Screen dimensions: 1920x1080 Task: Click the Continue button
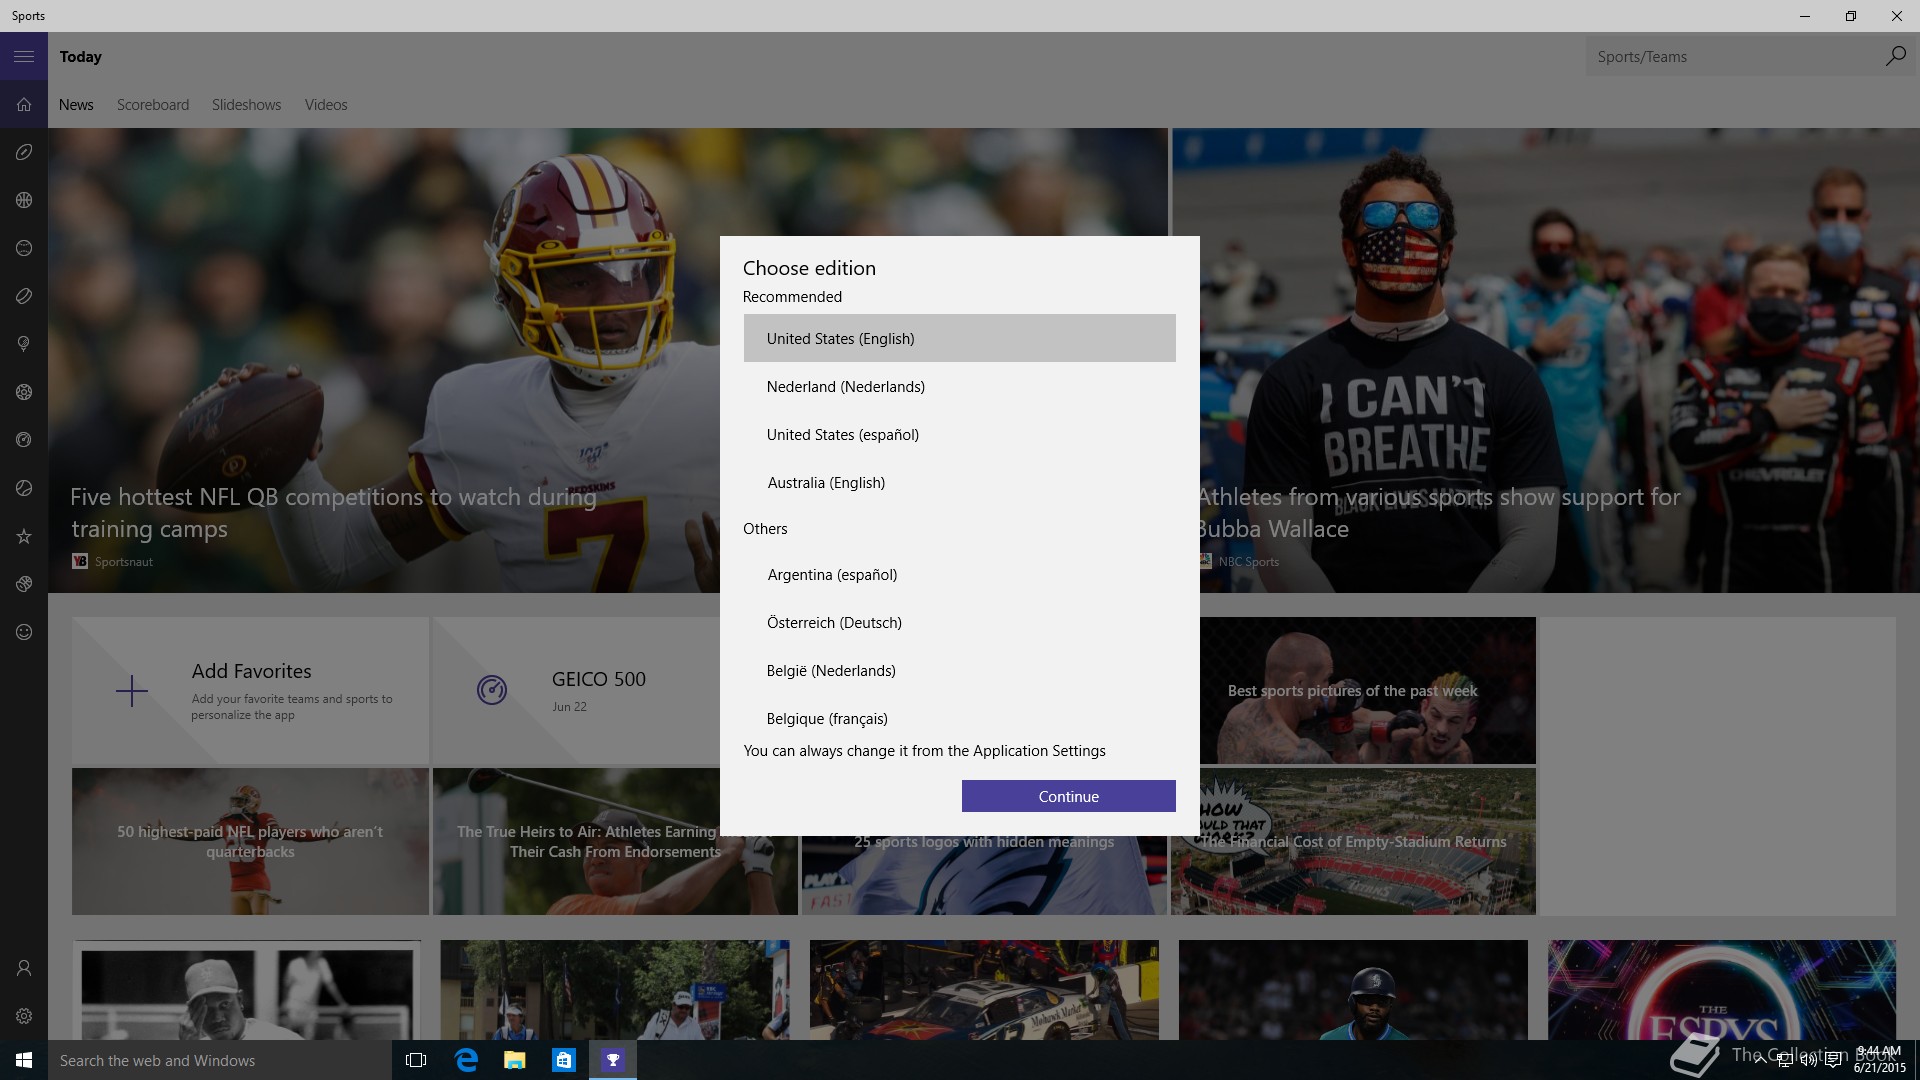pyautogui.click(x=1068, y=796)
